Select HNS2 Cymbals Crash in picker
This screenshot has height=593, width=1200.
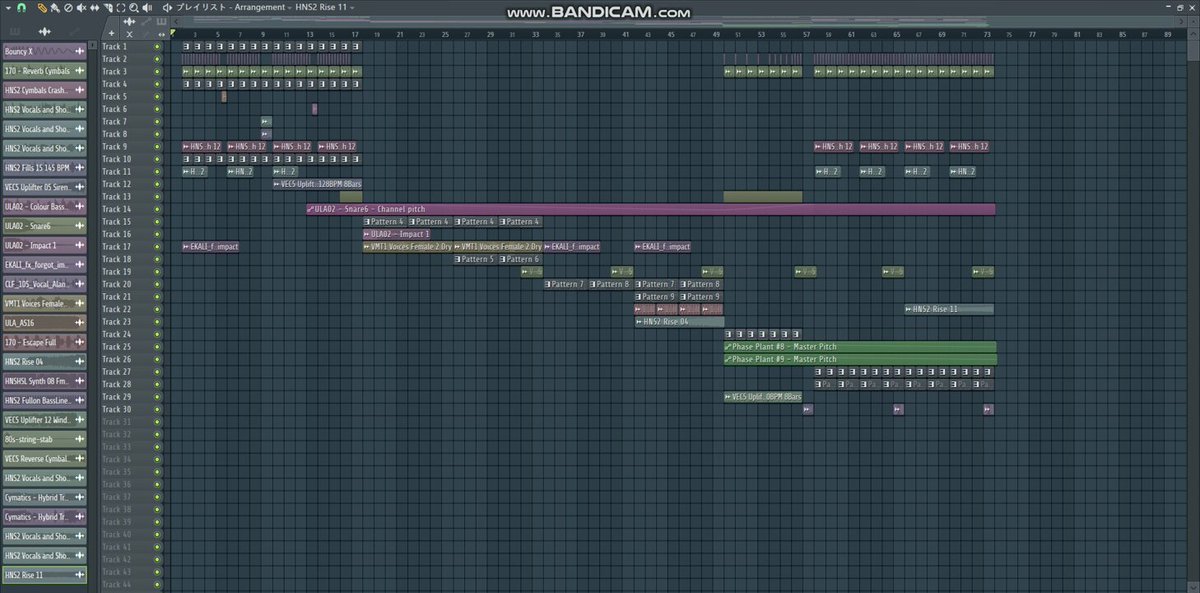44,90
